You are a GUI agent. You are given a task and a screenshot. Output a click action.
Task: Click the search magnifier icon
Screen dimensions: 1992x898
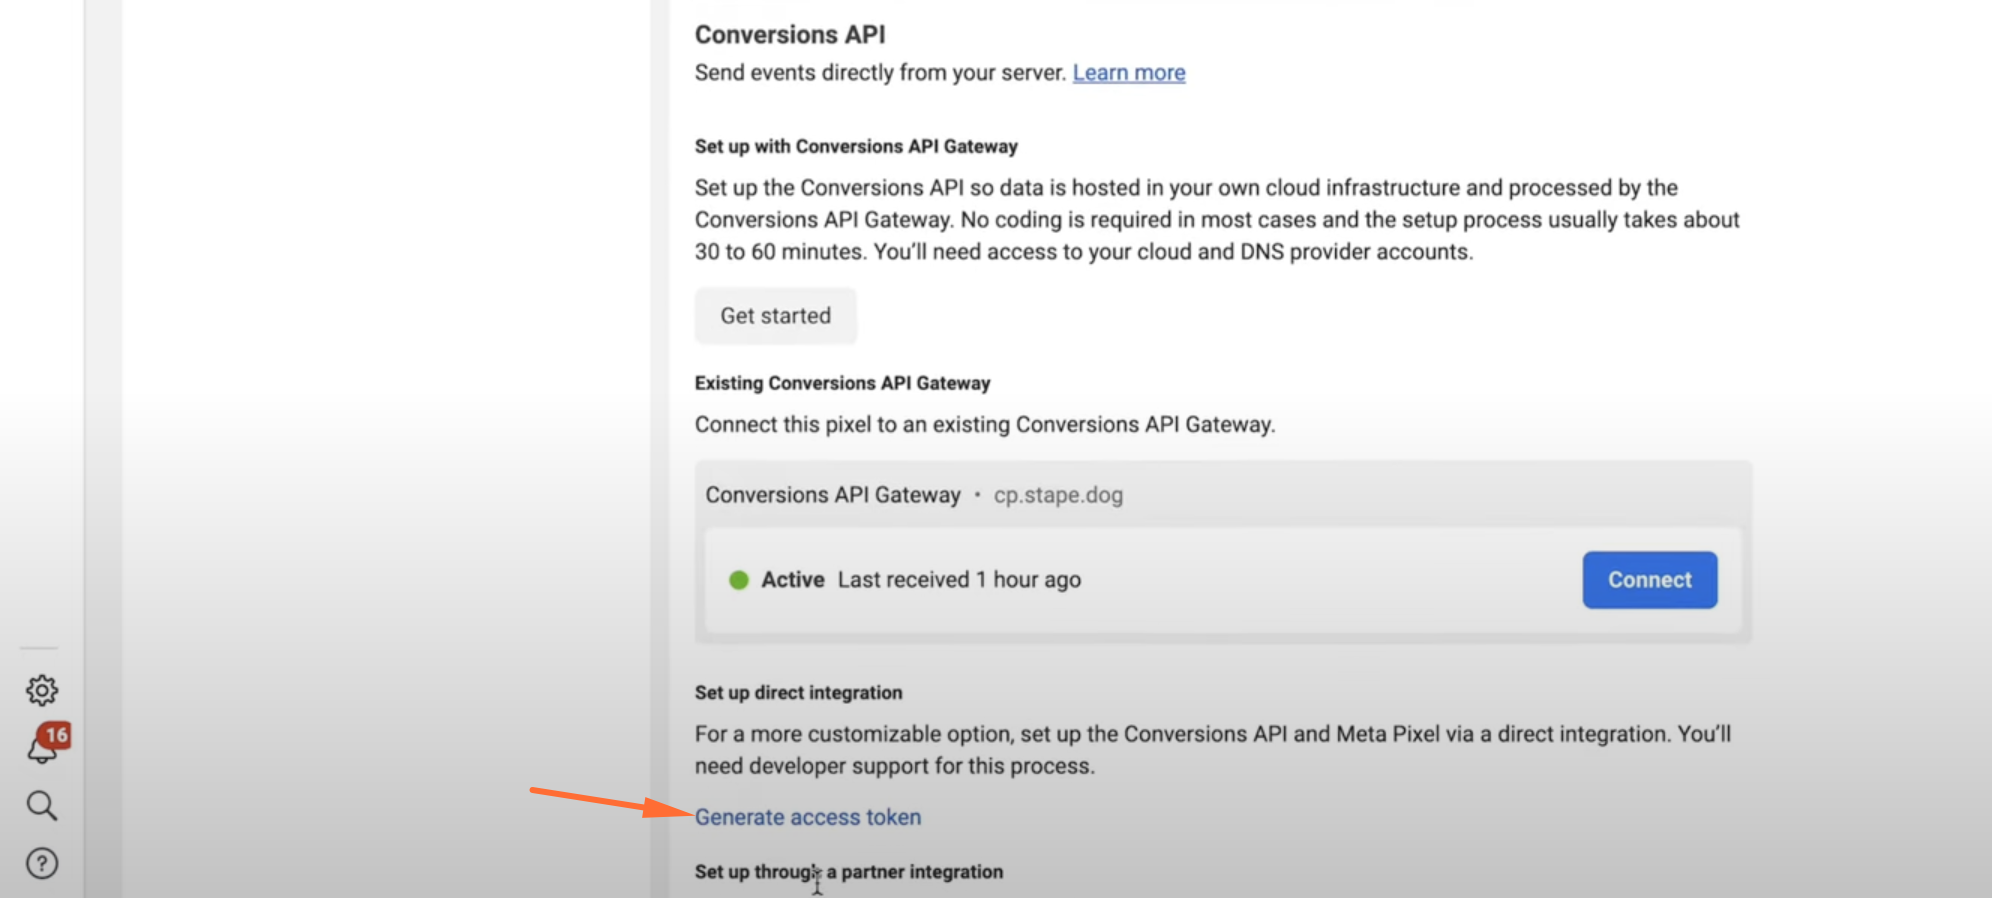click(42, 805)
